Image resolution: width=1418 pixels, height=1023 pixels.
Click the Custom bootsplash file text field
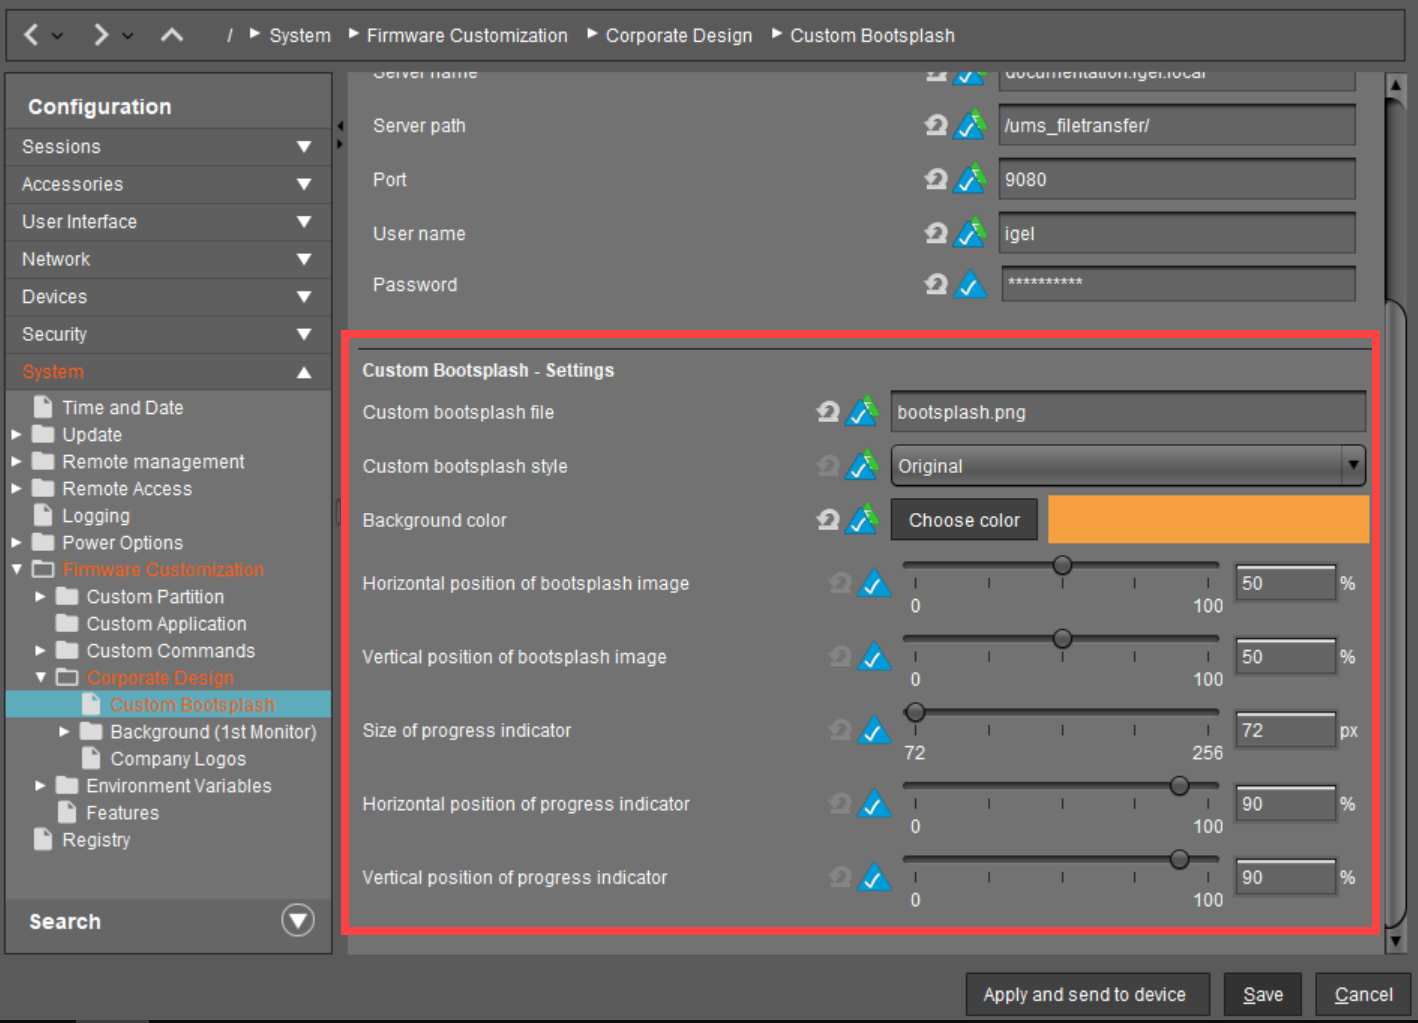tap(1126, 412)
